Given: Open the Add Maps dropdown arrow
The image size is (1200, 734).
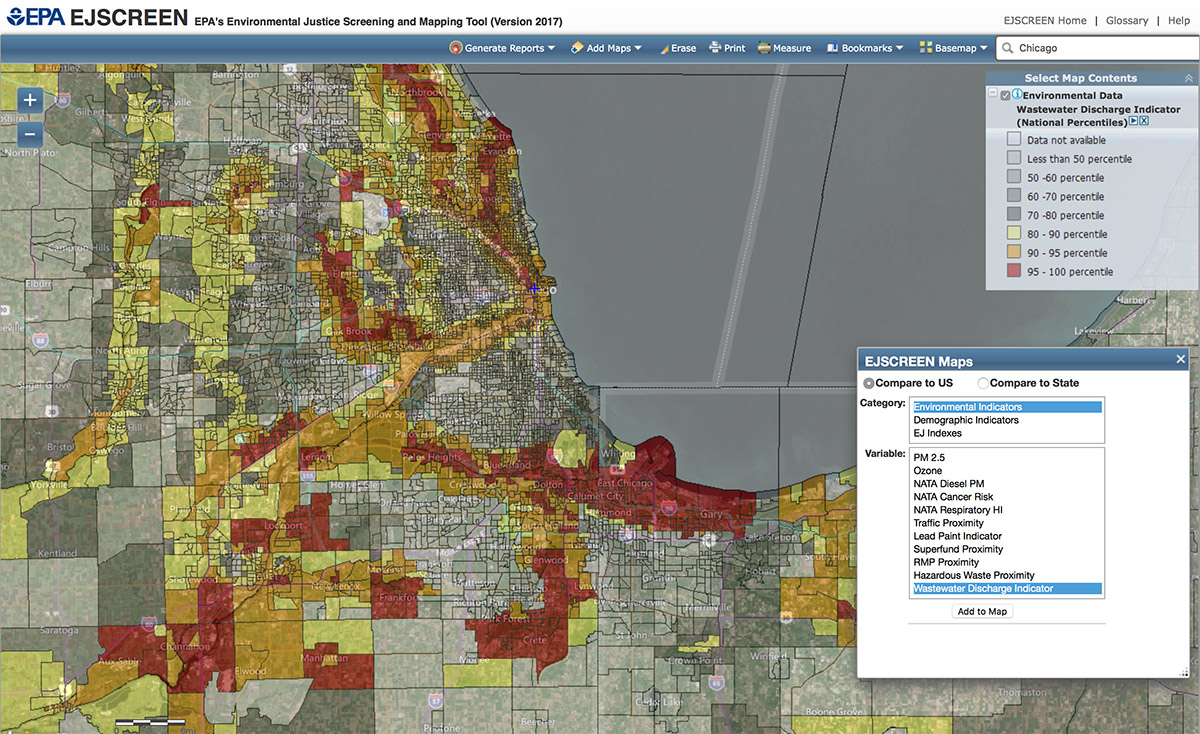Looking at the screenshot, I should [638, 48].
